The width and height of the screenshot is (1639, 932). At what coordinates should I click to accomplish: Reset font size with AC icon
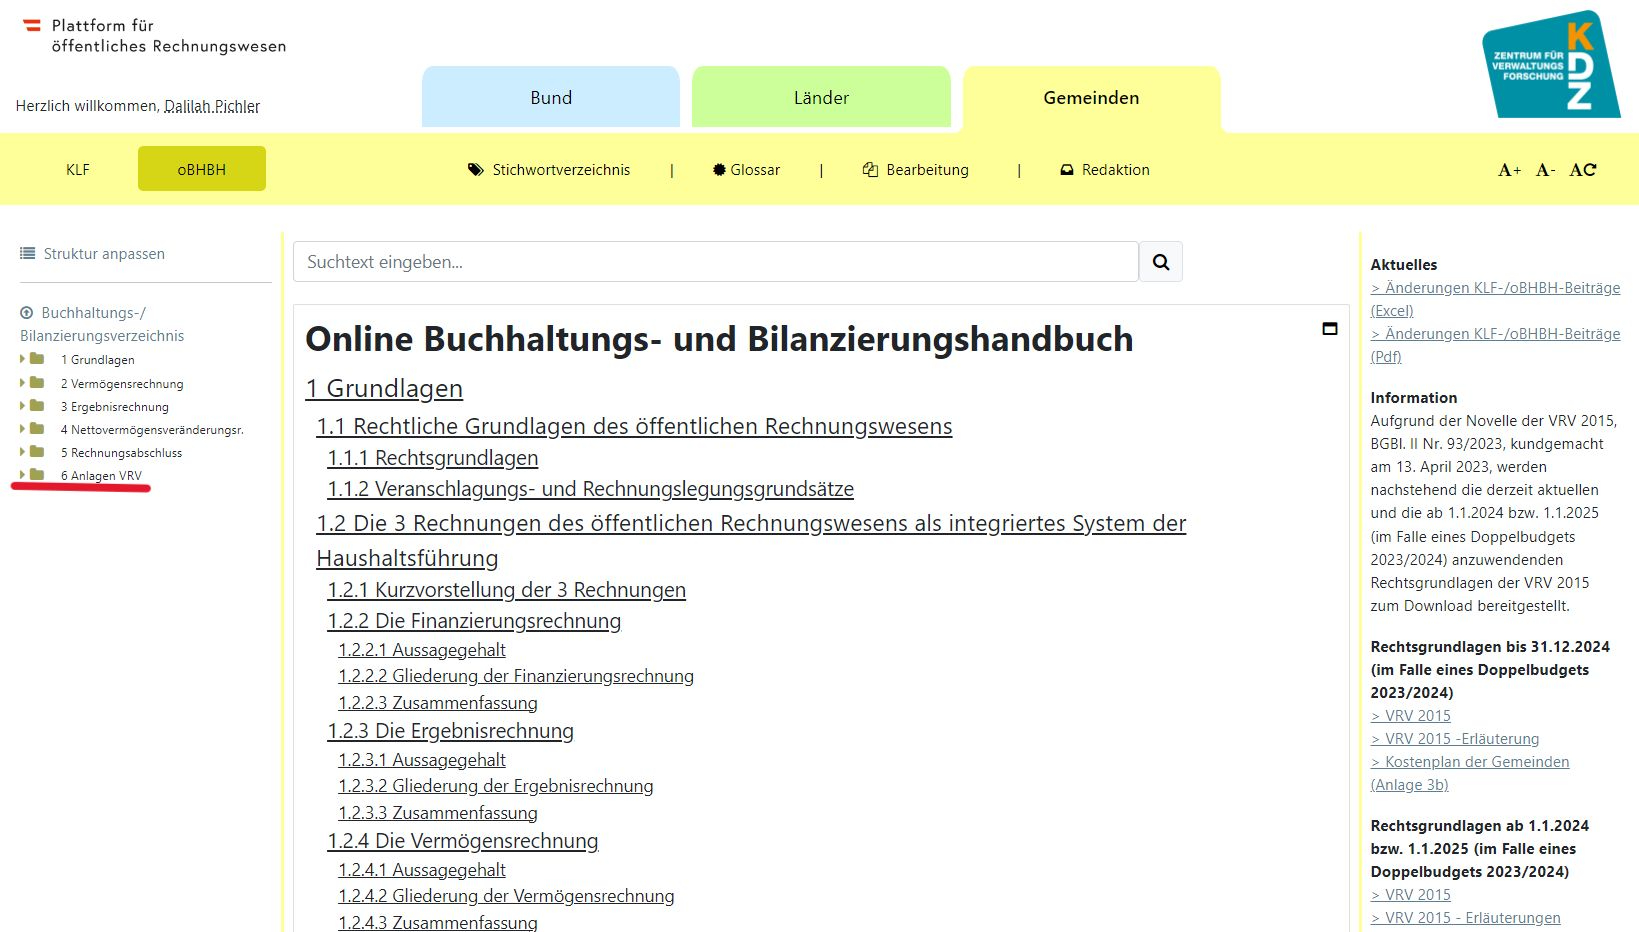pyautogui.click(x=1582, y=170)
